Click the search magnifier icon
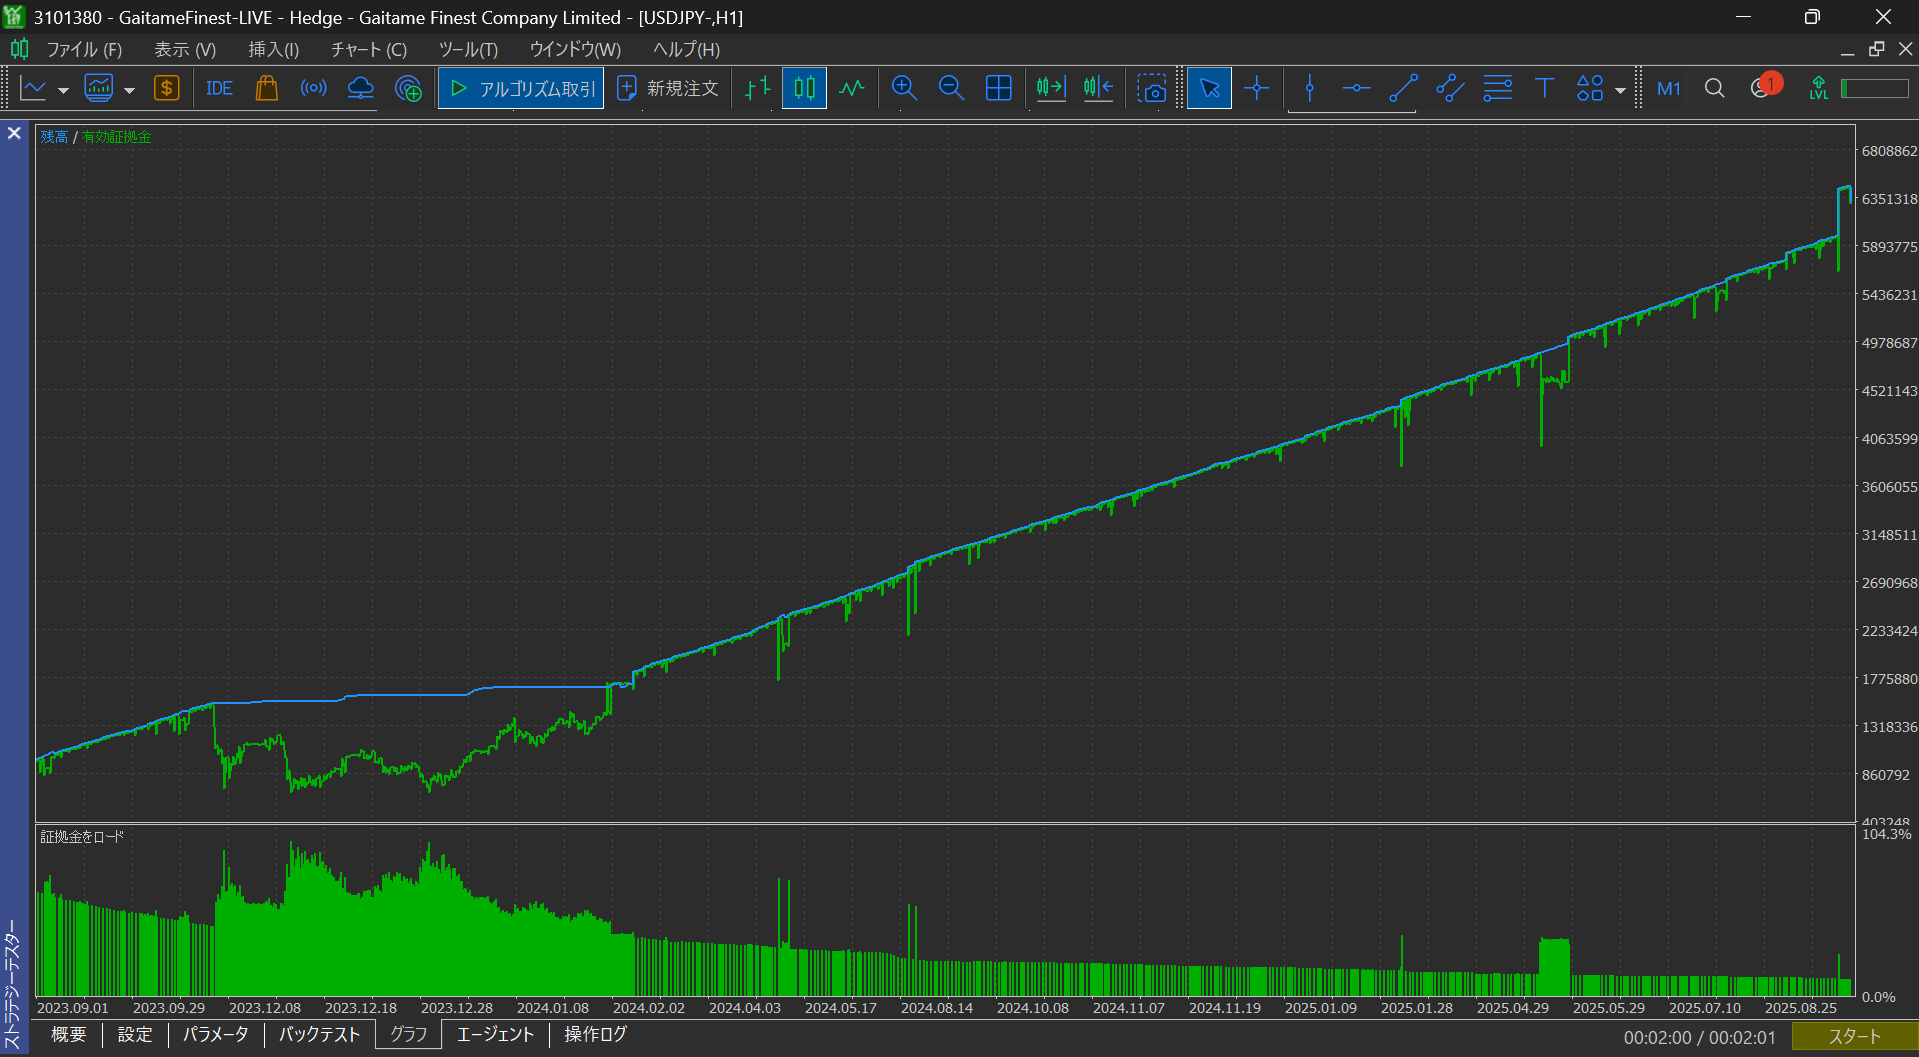1919x1057 pixels. click(1714, 89)
